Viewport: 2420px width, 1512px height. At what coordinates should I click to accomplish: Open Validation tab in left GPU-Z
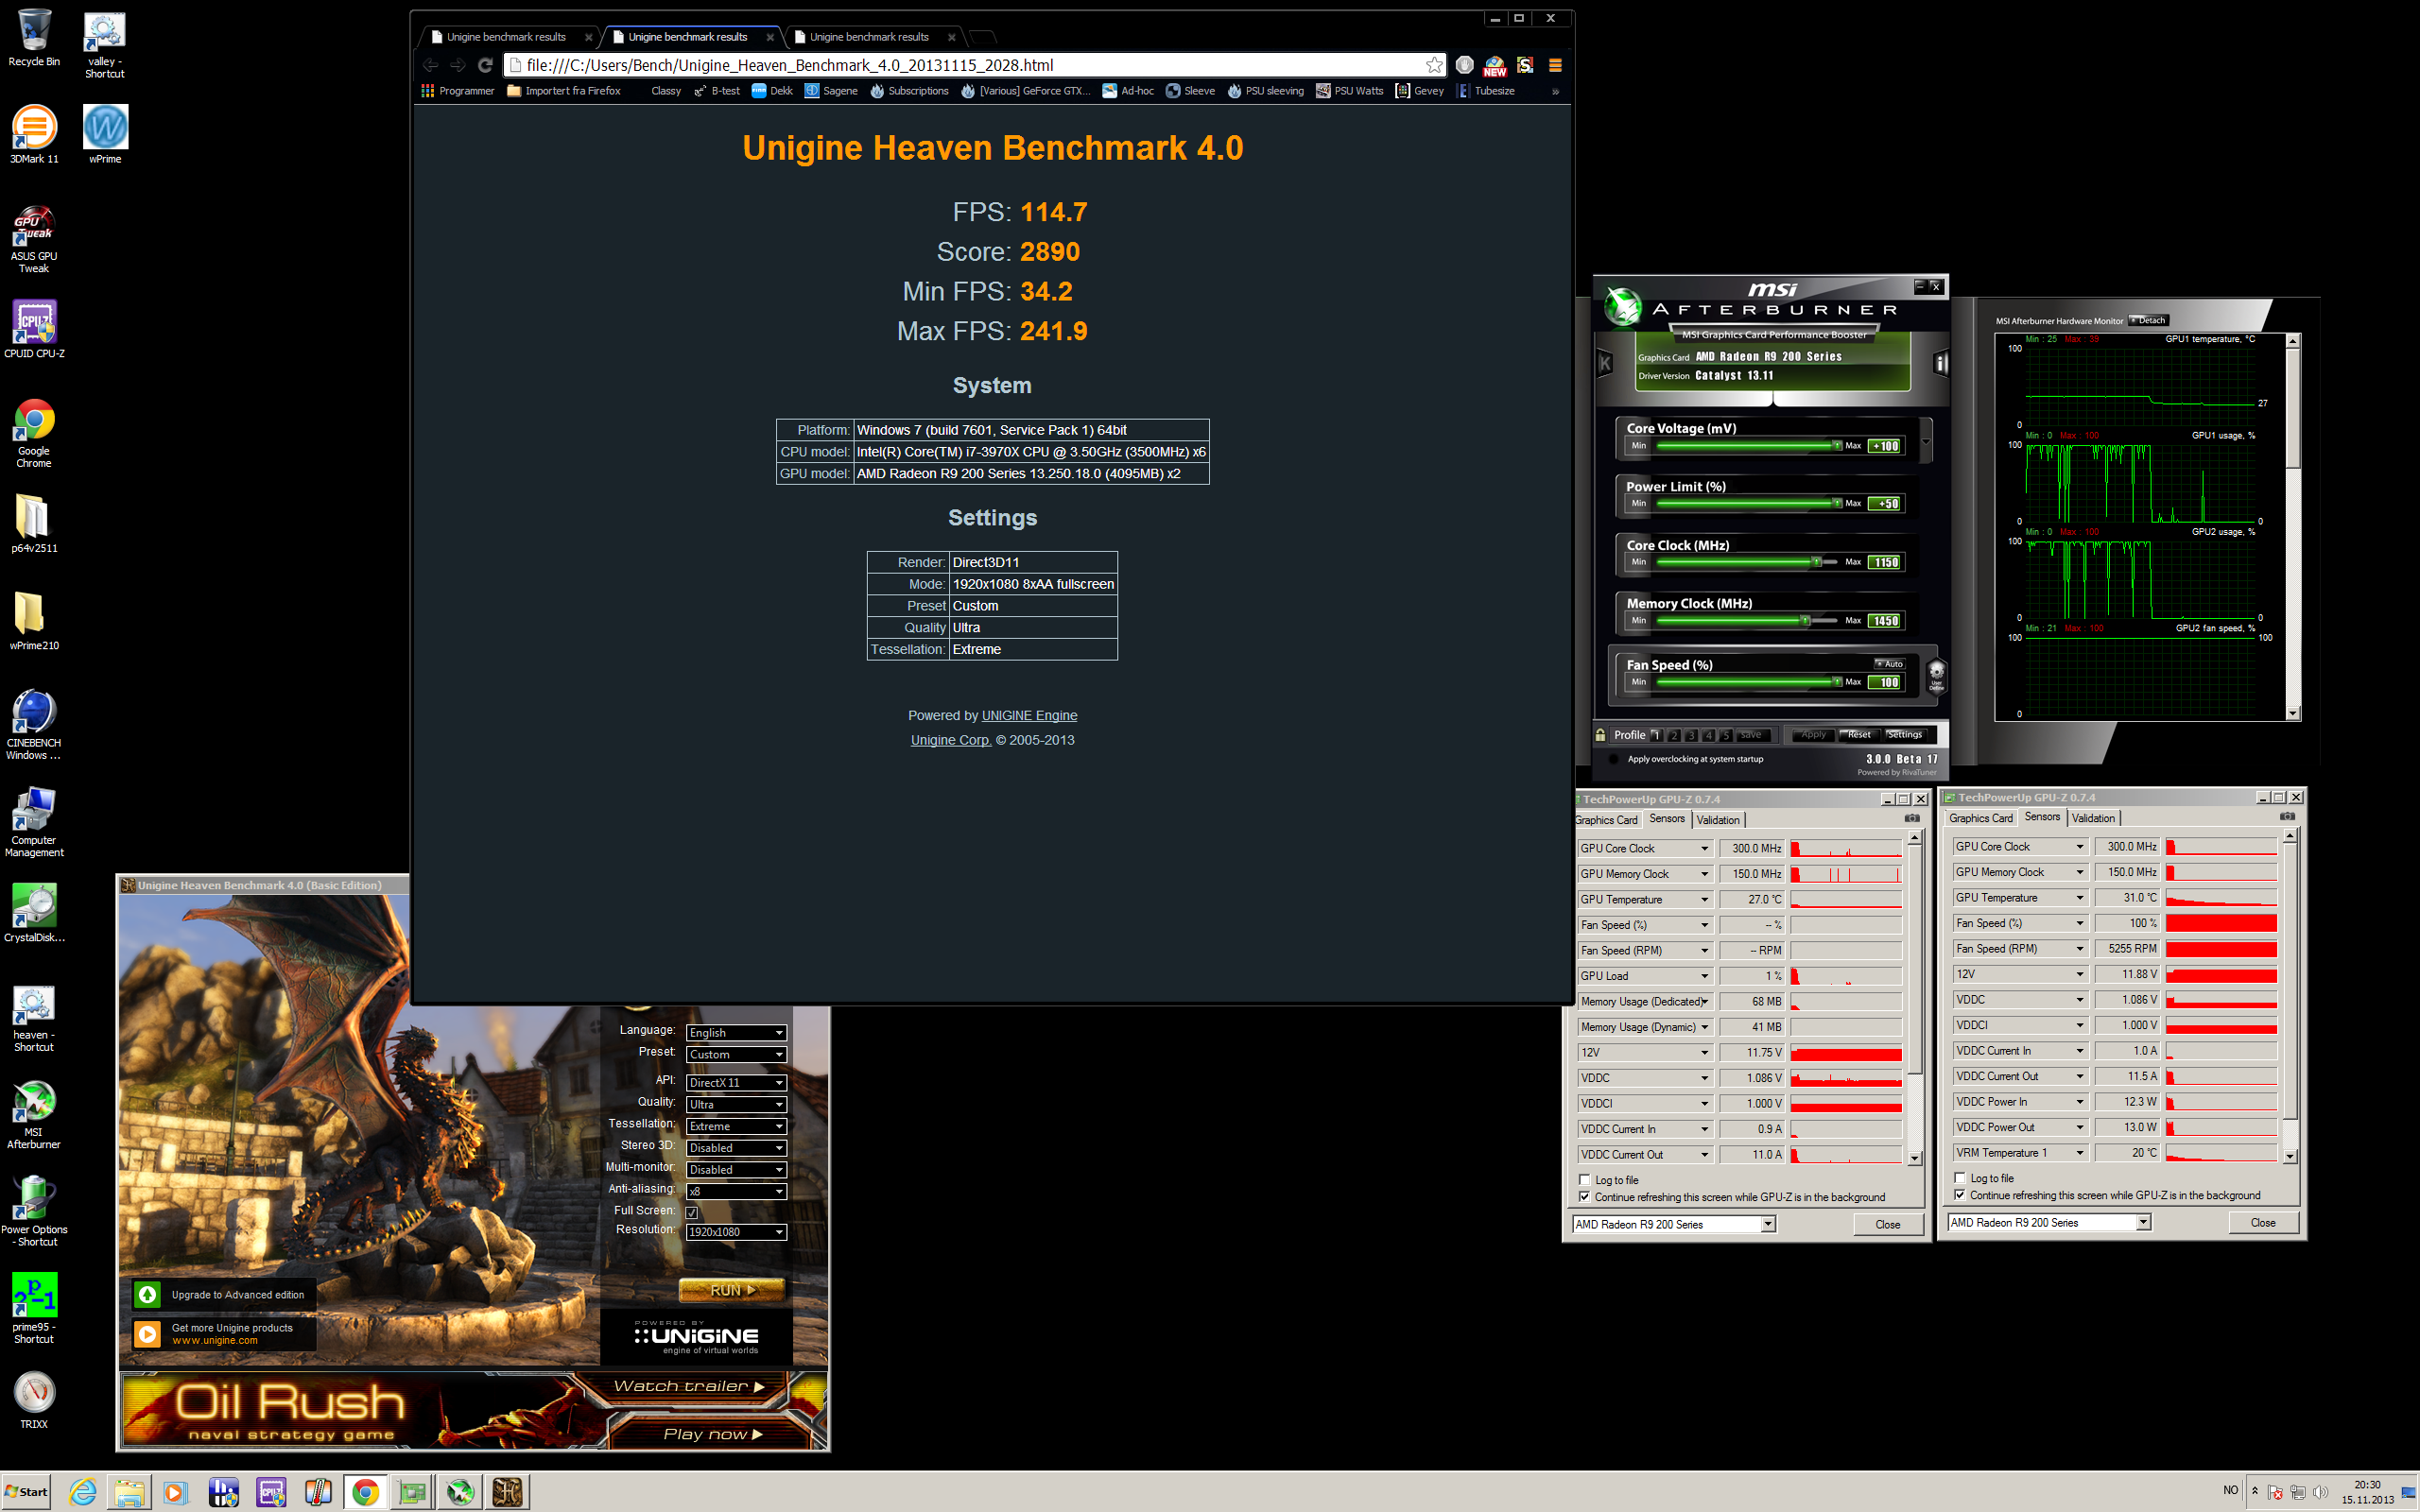tap(1718, 820)
